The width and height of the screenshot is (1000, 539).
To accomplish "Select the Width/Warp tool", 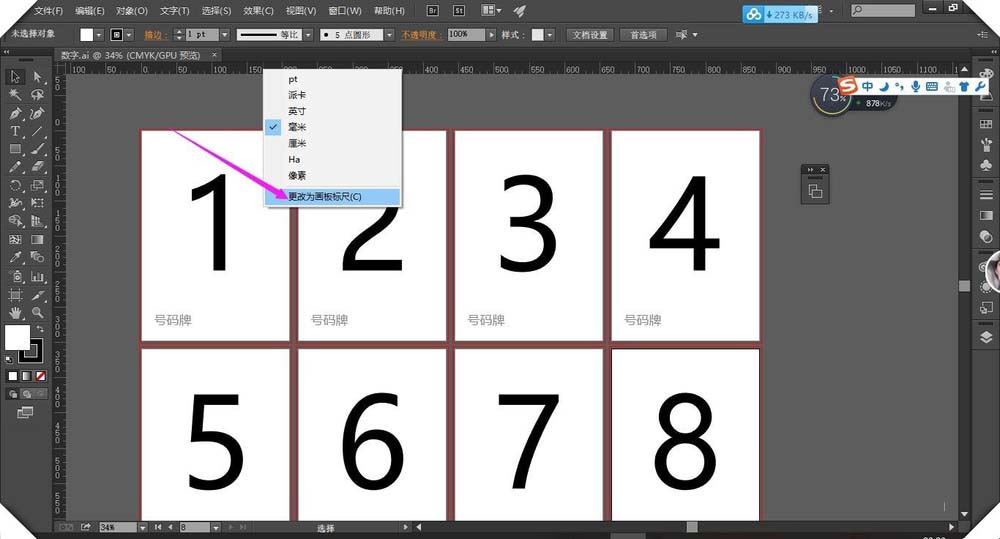I will point(15,203).
